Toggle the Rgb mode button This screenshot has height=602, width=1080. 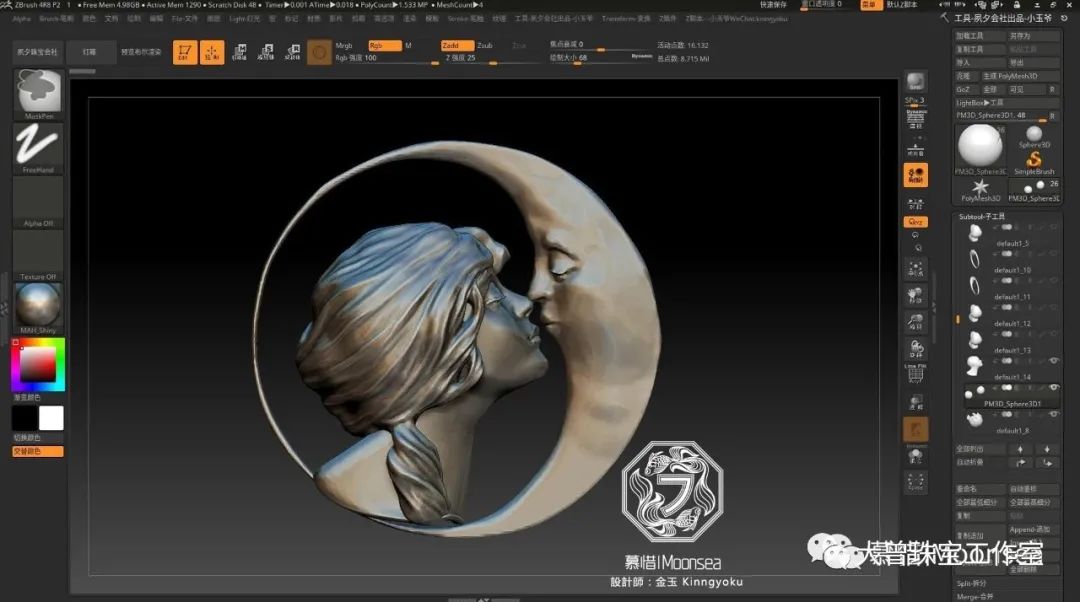(384, 45)
